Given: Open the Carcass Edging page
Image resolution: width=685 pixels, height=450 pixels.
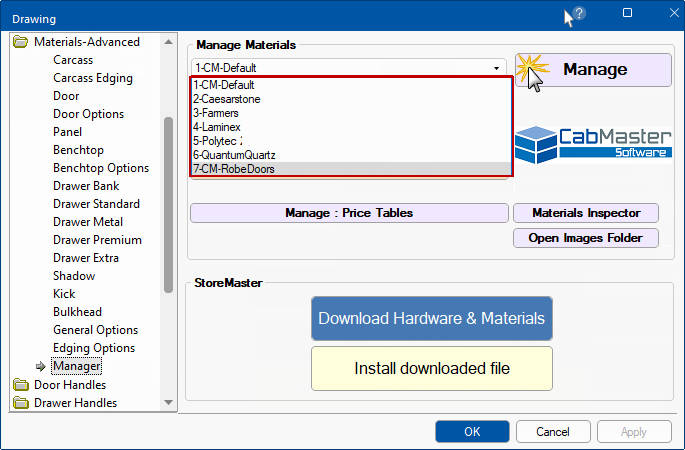Looking at the screenshot, I should (x=93, y=78).
